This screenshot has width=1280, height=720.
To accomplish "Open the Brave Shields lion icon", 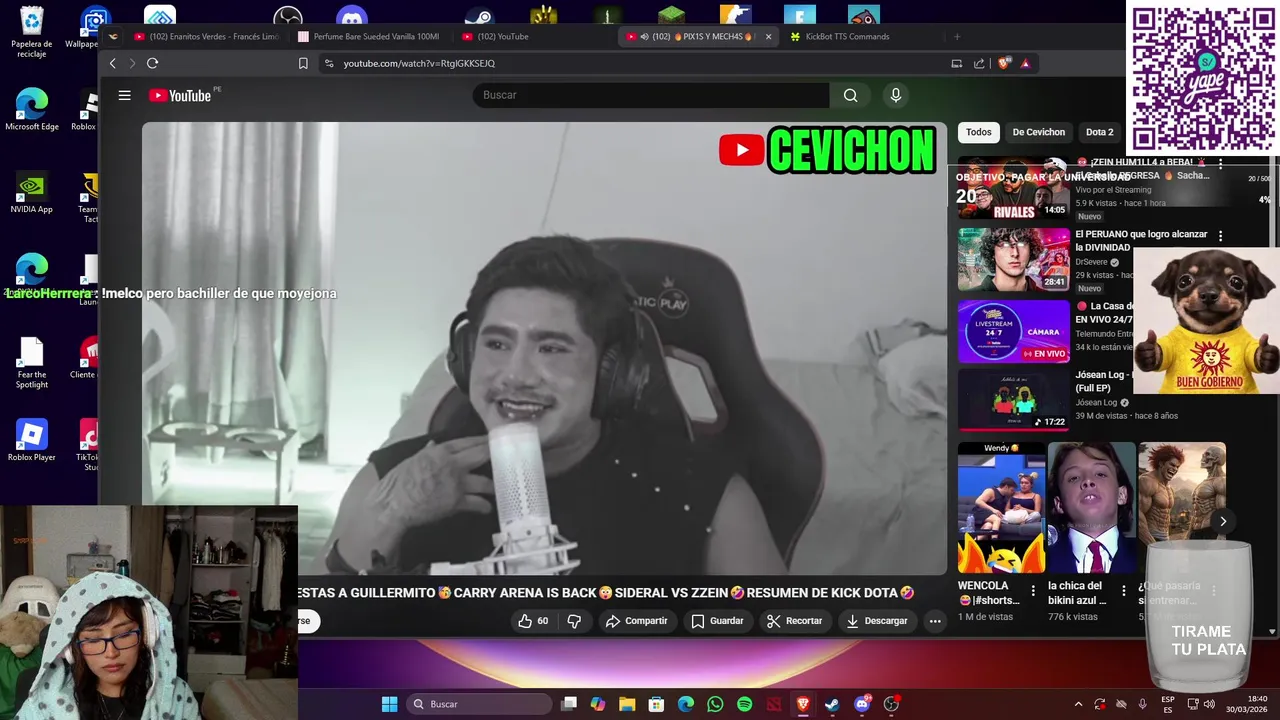I will 1004,63.
